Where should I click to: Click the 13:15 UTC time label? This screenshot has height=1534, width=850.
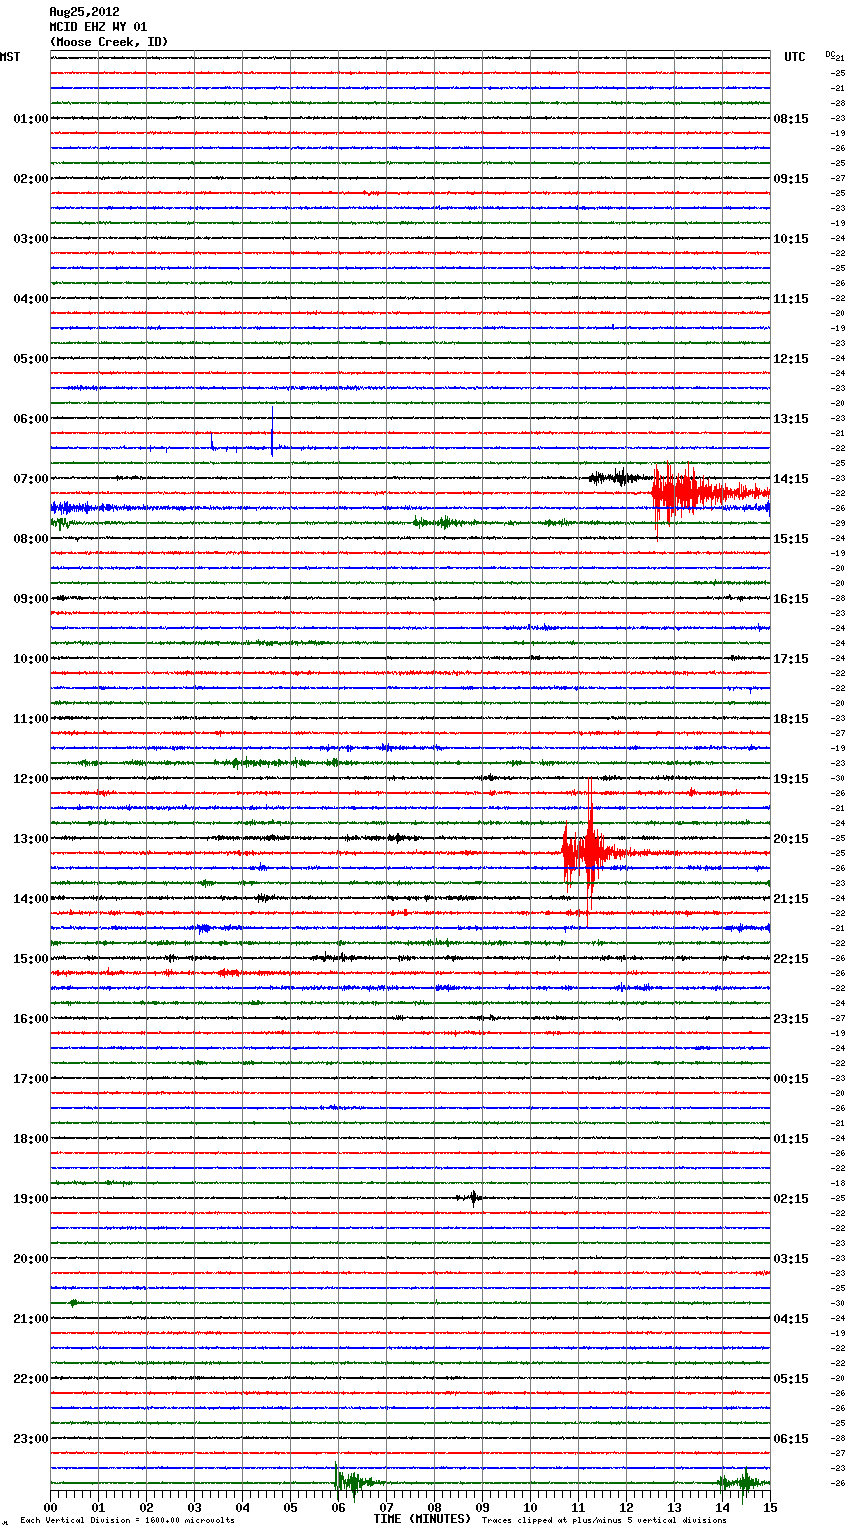click(x=791, y=419)
